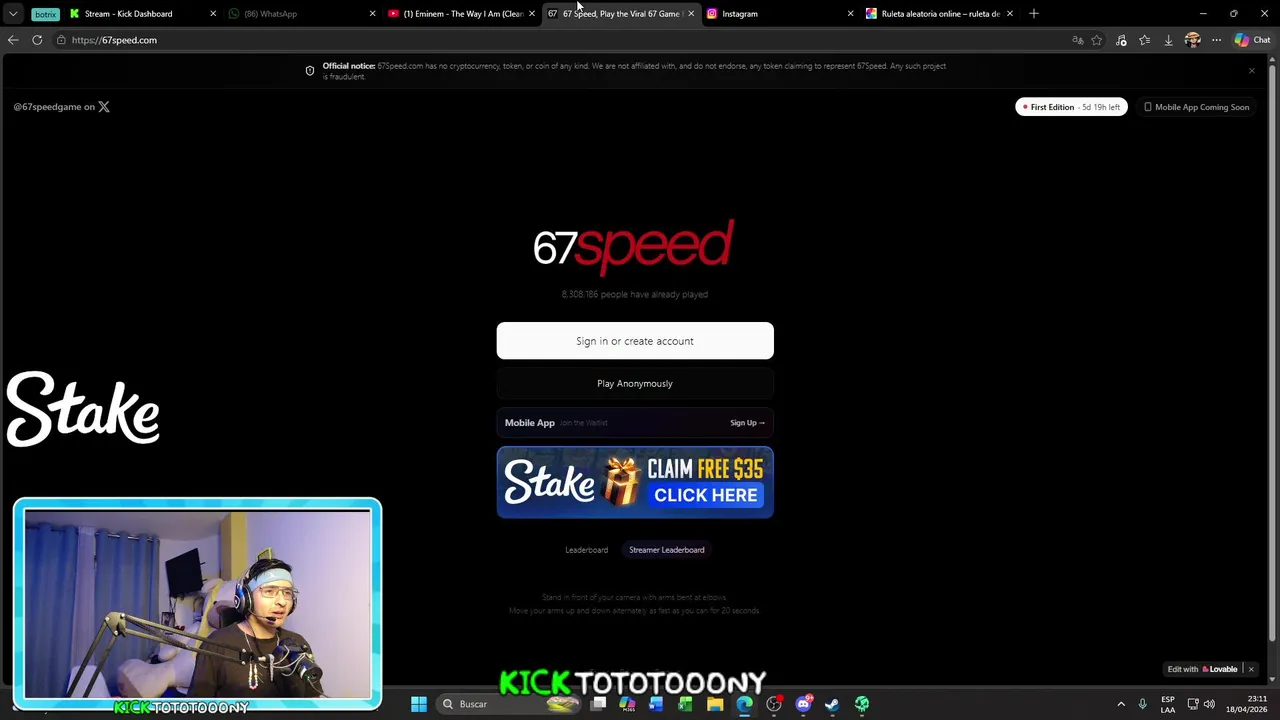The image size is (1280, 720).
Task: Open File Explorer from the taskbar
Action: [715, 704]
